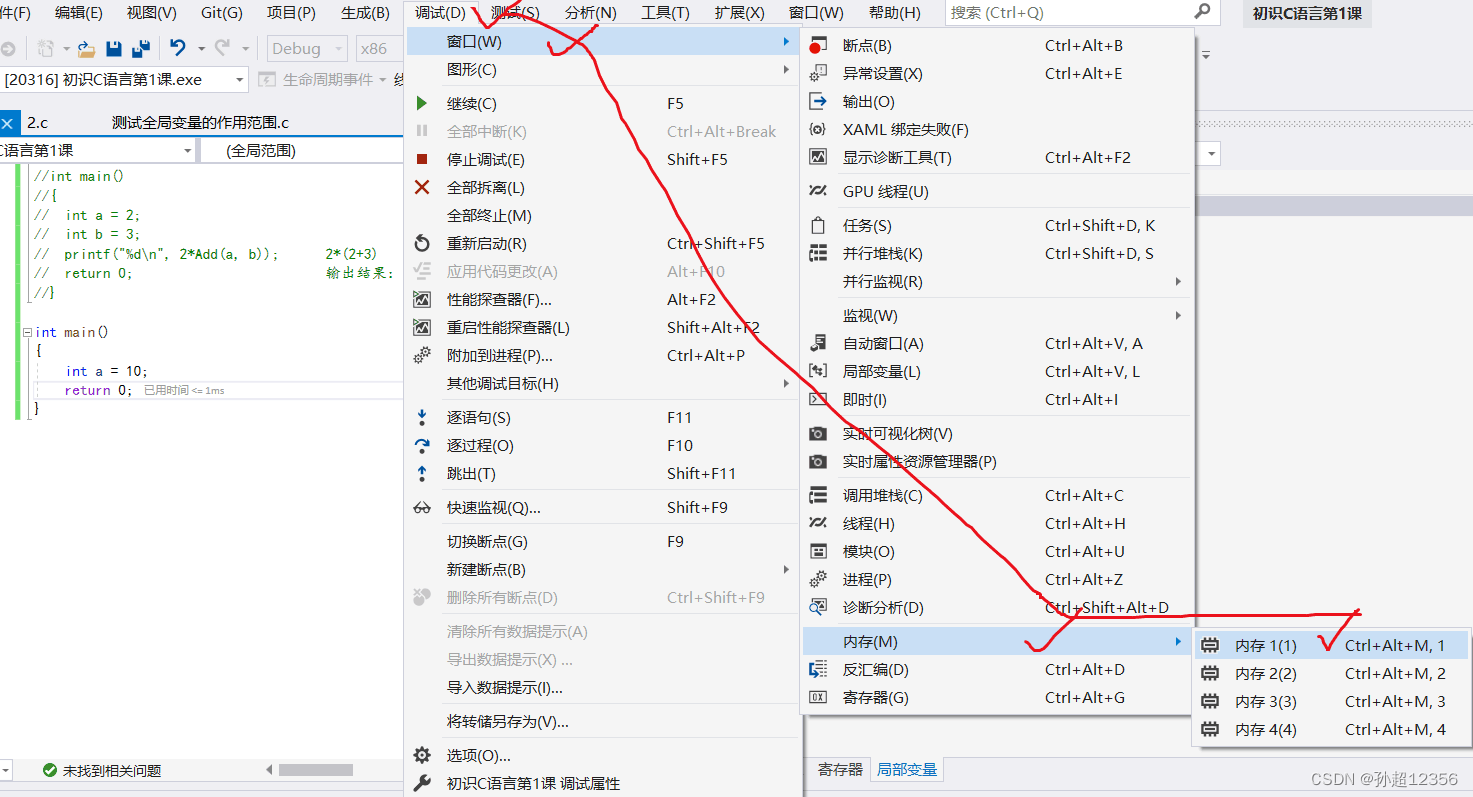
Task: Close the 2.c tab with X button
Action: tap(8, 123)
